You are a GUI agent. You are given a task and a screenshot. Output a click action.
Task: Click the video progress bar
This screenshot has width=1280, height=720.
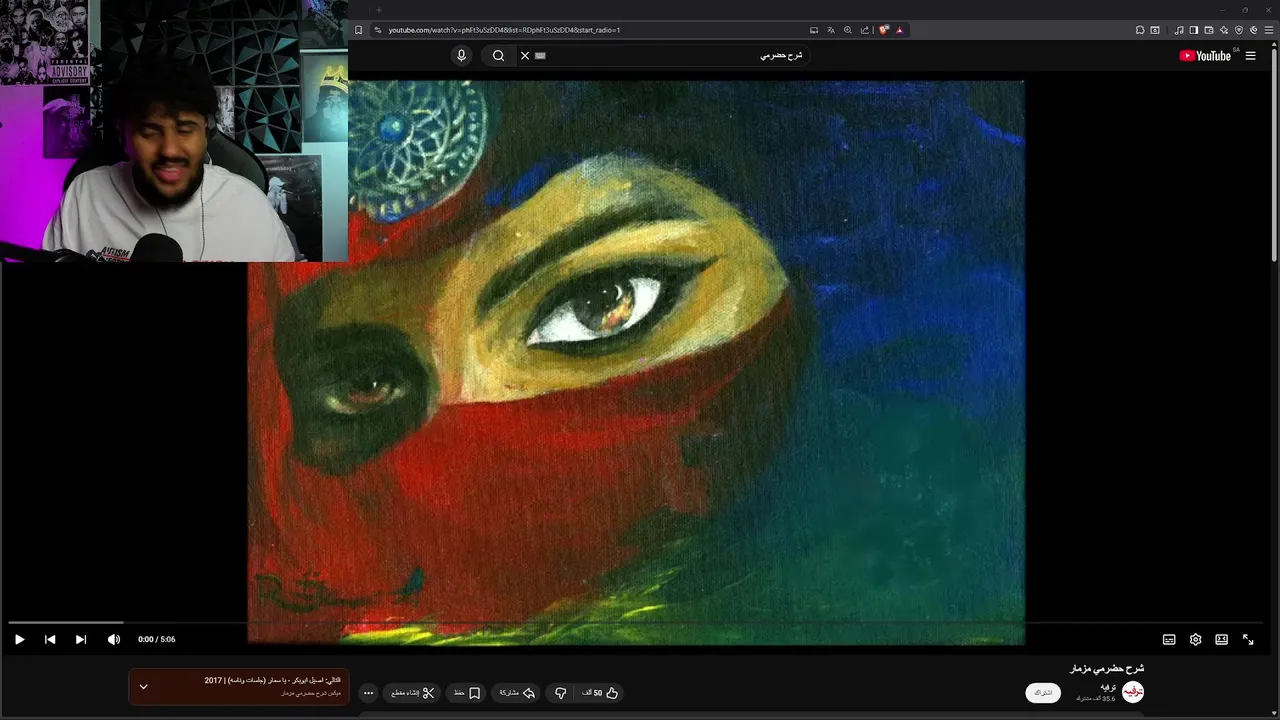(x=636, y=622)
